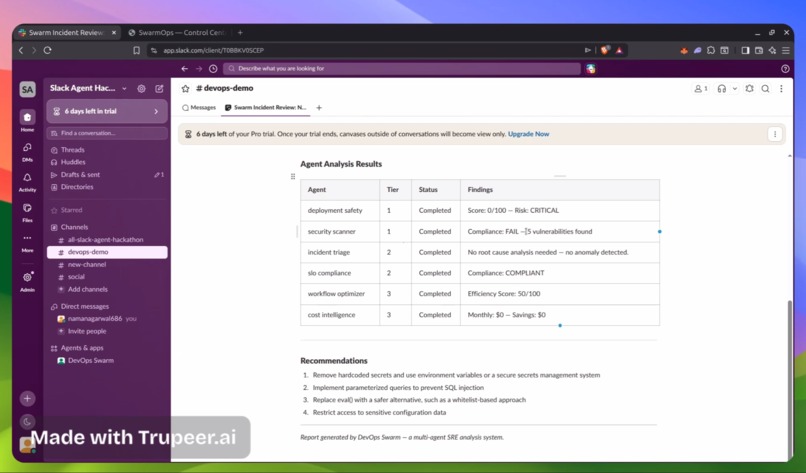Open the Home view in Slack sidebar

[27, 117]
